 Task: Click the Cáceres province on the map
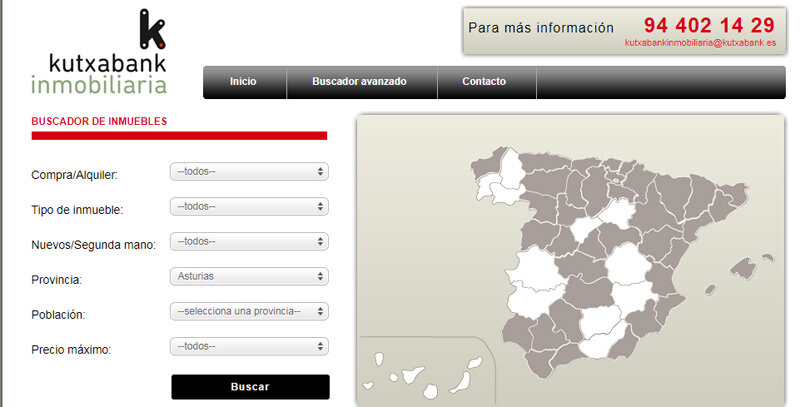[x=533, y=265]
